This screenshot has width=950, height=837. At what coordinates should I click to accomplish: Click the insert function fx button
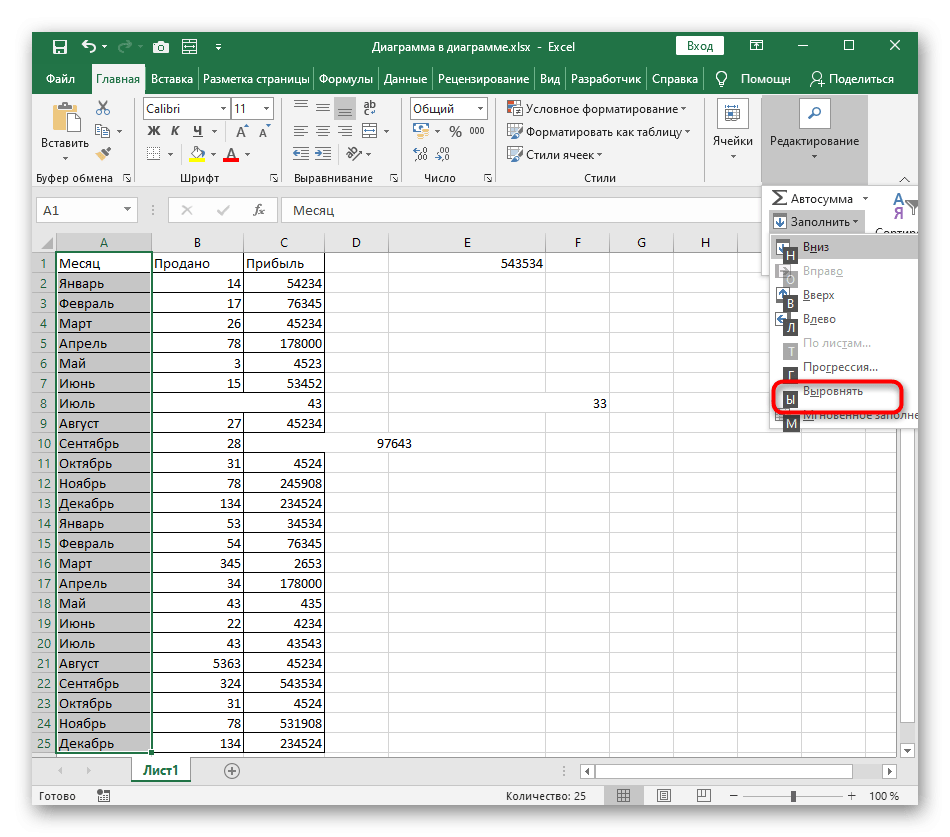tap(259, 210)
